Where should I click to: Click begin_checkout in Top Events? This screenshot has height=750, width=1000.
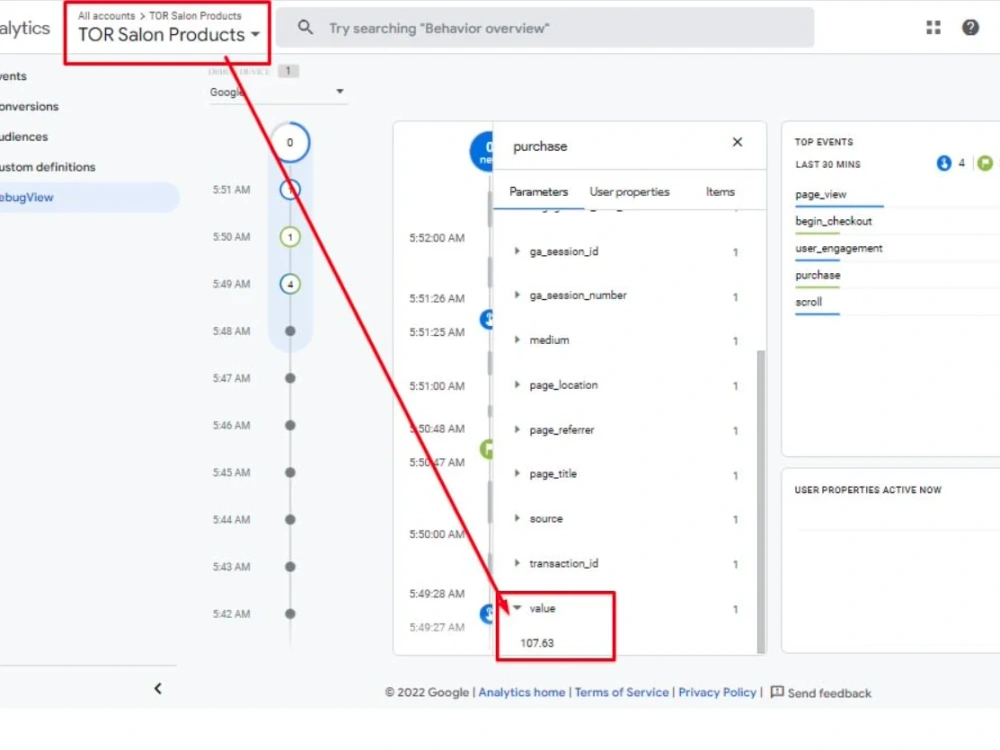click(x=833, y=221)
